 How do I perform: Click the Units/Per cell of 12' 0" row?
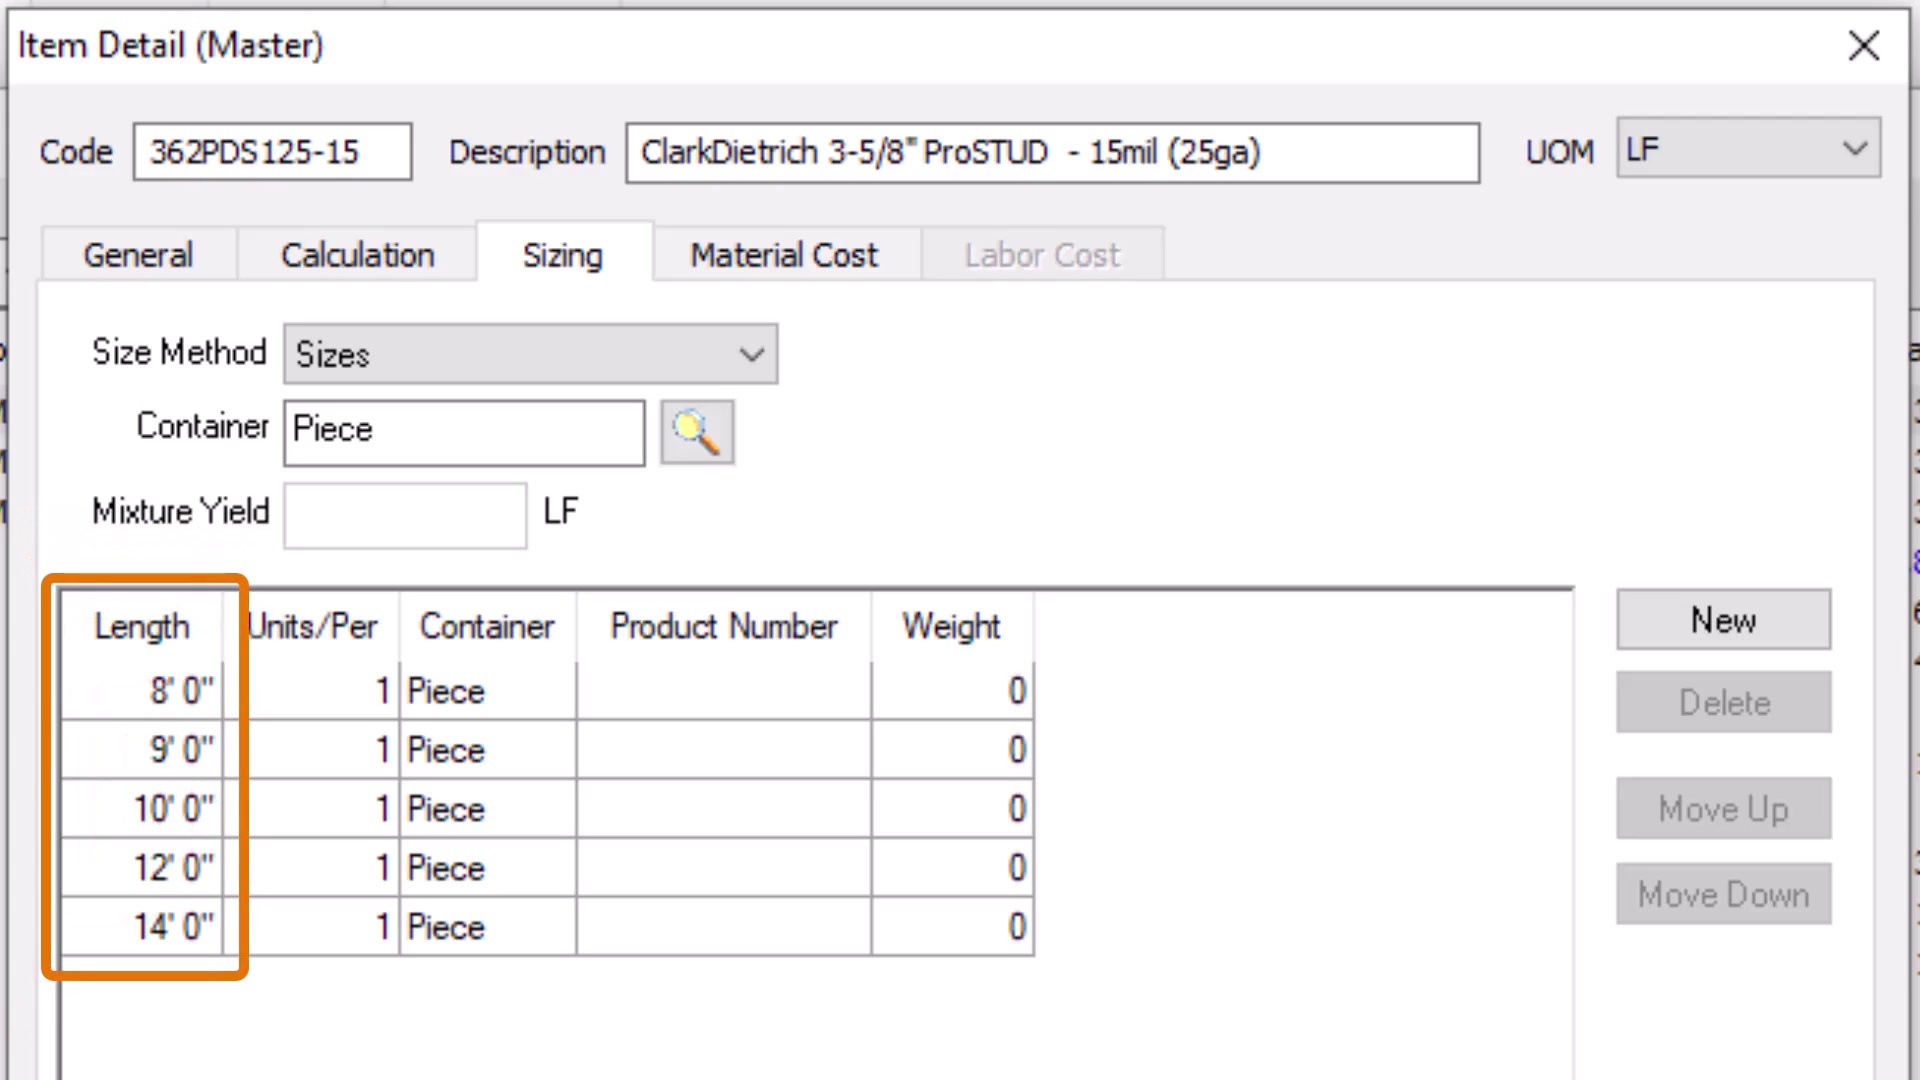[x=320, y=867]
